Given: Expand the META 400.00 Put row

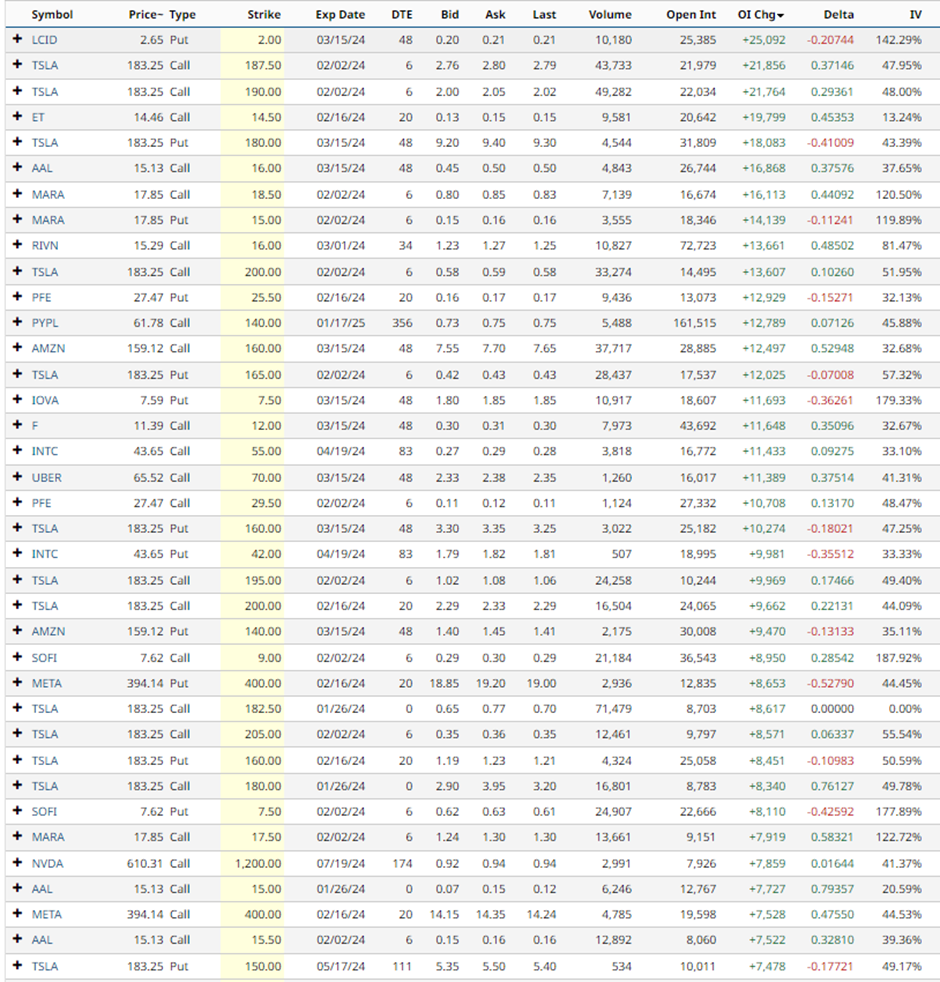Looking at the screenshot, I should pos(17,683).
